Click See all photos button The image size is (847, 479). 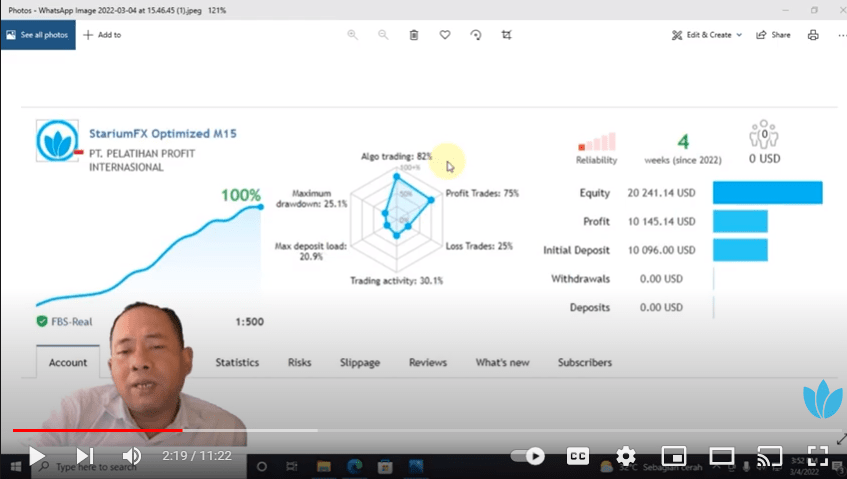point(38,35)
